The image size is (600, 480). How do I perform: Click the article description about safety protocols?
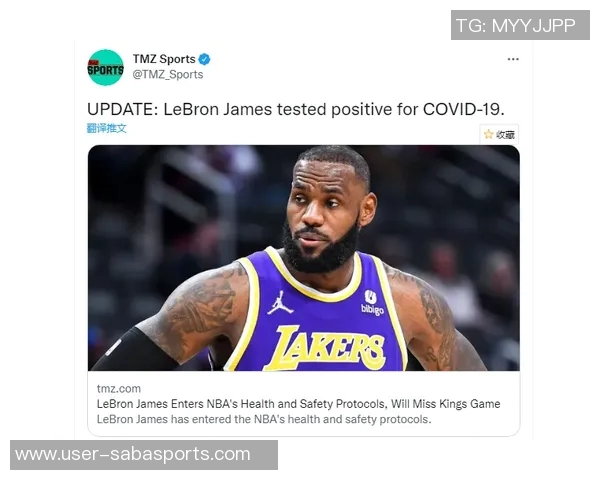(264, 419)
